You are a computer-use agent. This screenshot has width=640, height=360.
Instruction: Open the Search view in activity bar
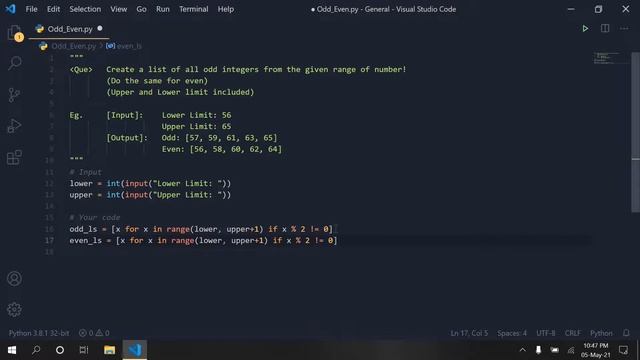[14, 63]
